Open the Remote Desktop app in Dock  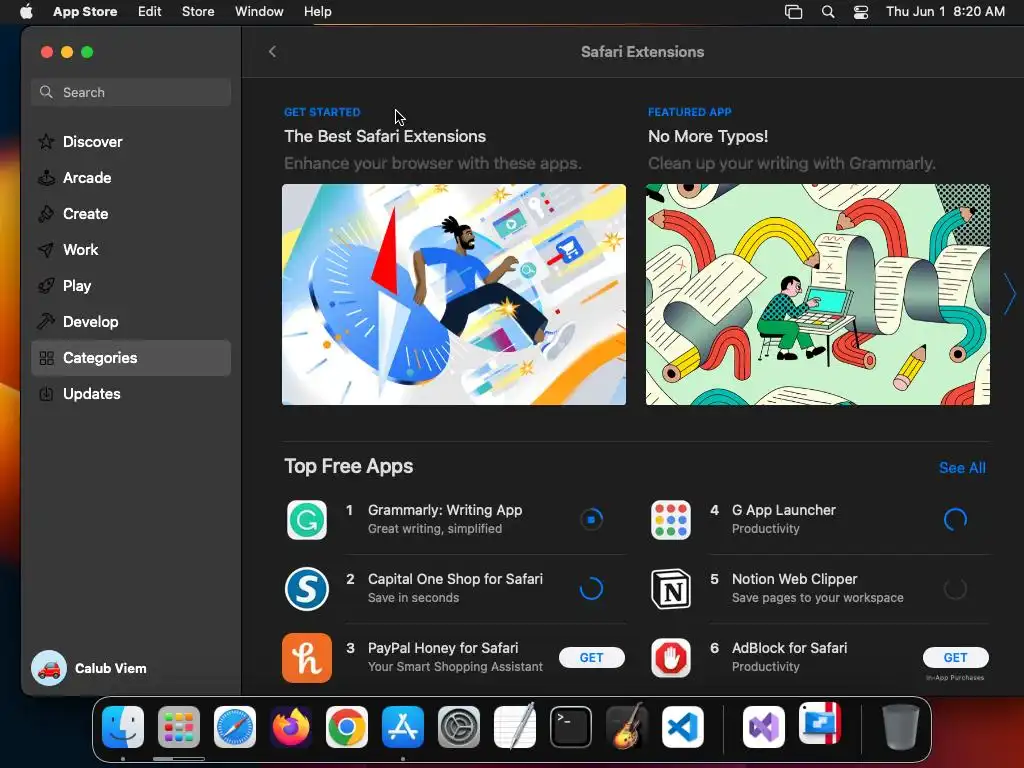click(820, 724)
